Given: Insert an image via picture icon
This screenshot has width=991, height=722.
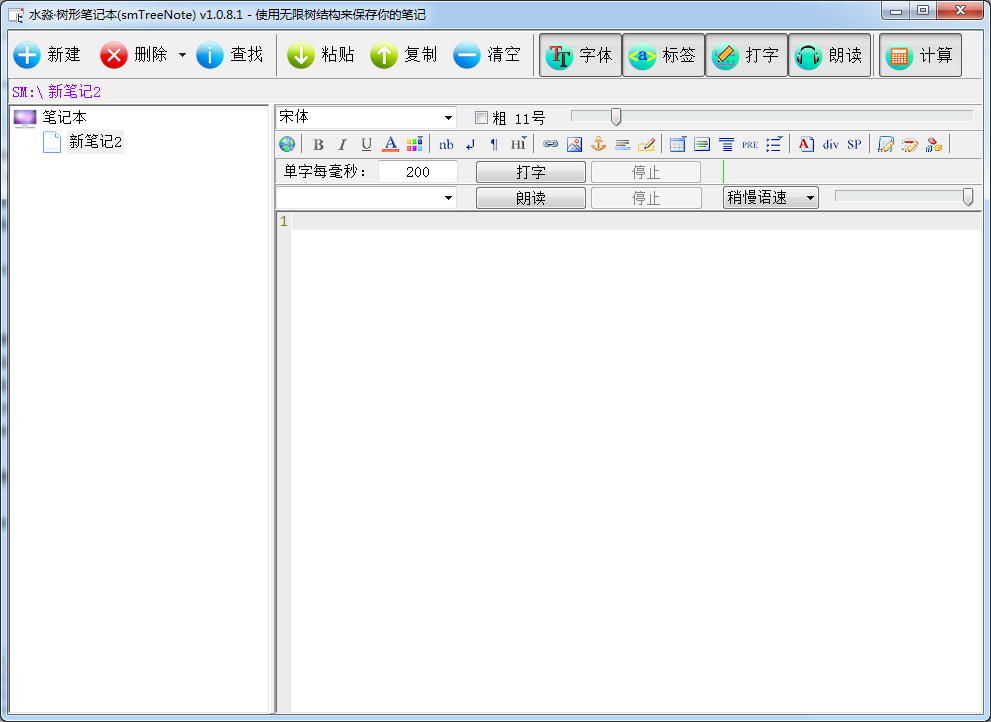Looking at the screenshot, I should pos(575,144).
